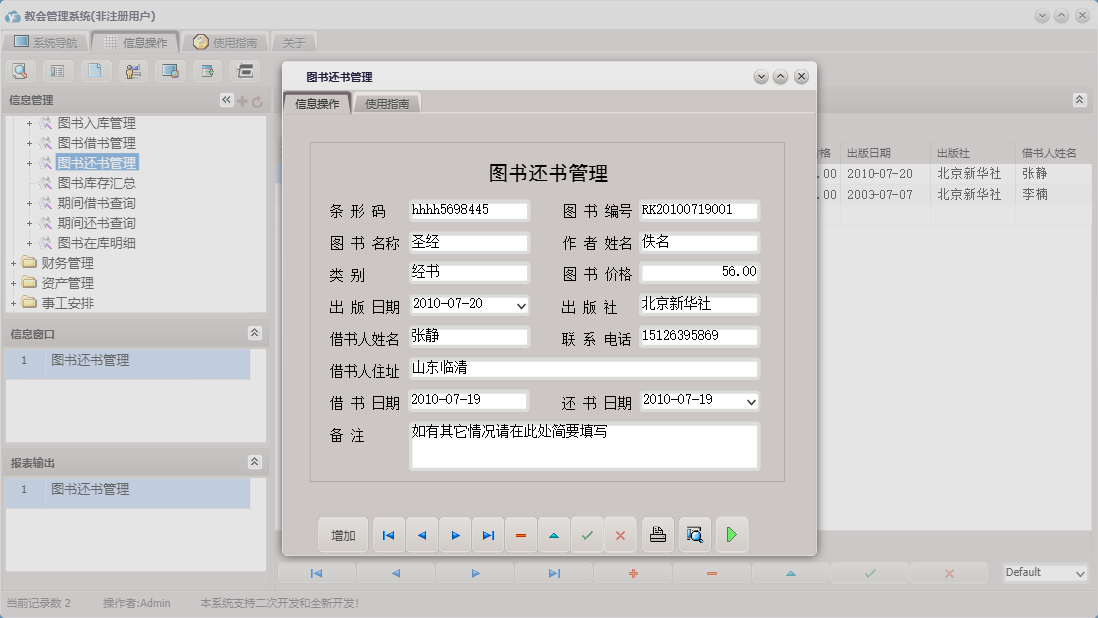The height and width of the screenshot is (618, 1098).
Task: Select the user management icon on the toolbar
Action: (131, 70)
